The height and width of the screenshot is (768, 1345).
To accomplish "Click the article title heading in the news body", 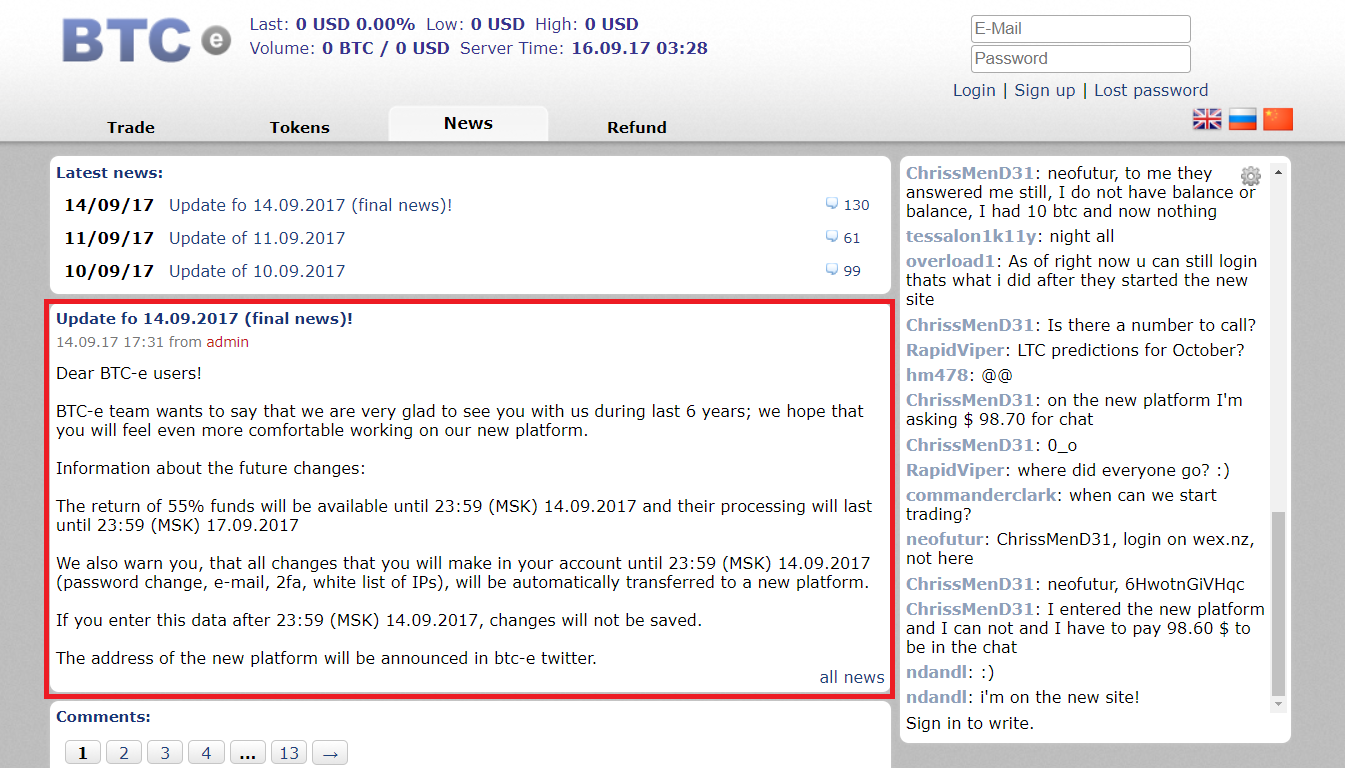I will (x=204, y=318).
